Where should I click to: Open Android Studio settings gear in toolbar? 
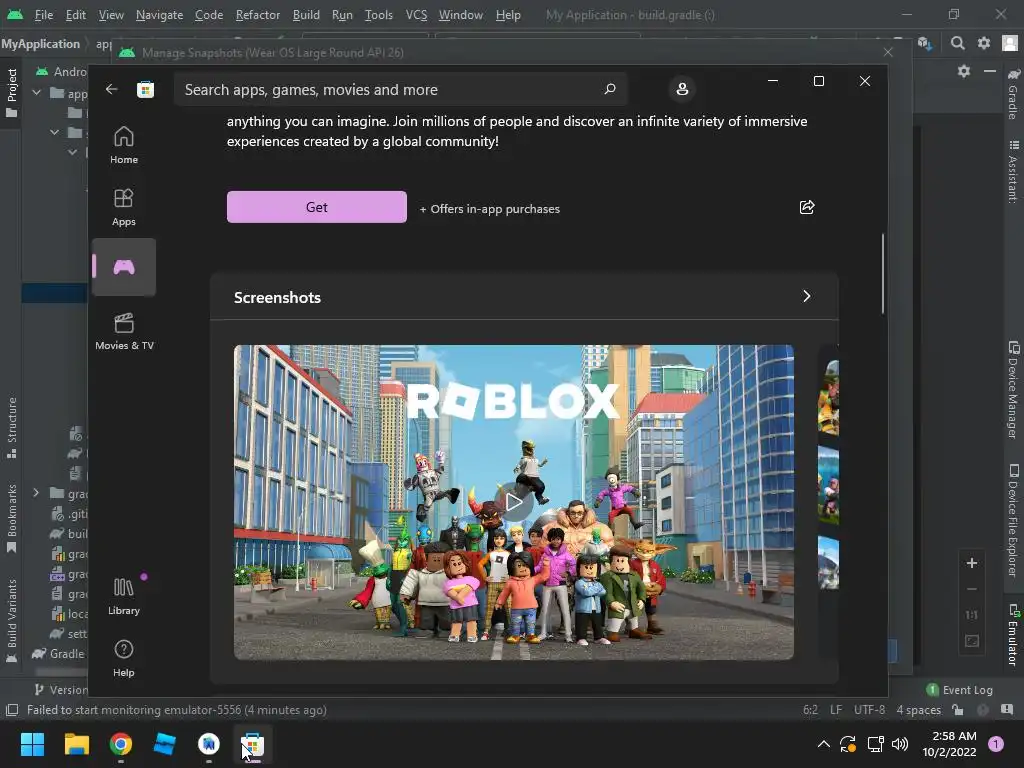[x=984, y=43]
